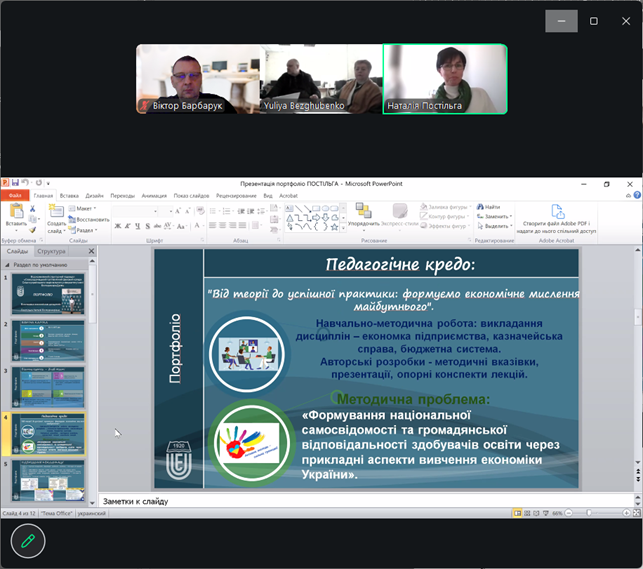Open Shape Effects (Эффекты фигур) dropdown
This screenshot has height=569, width=643.
tap(445, 226)
